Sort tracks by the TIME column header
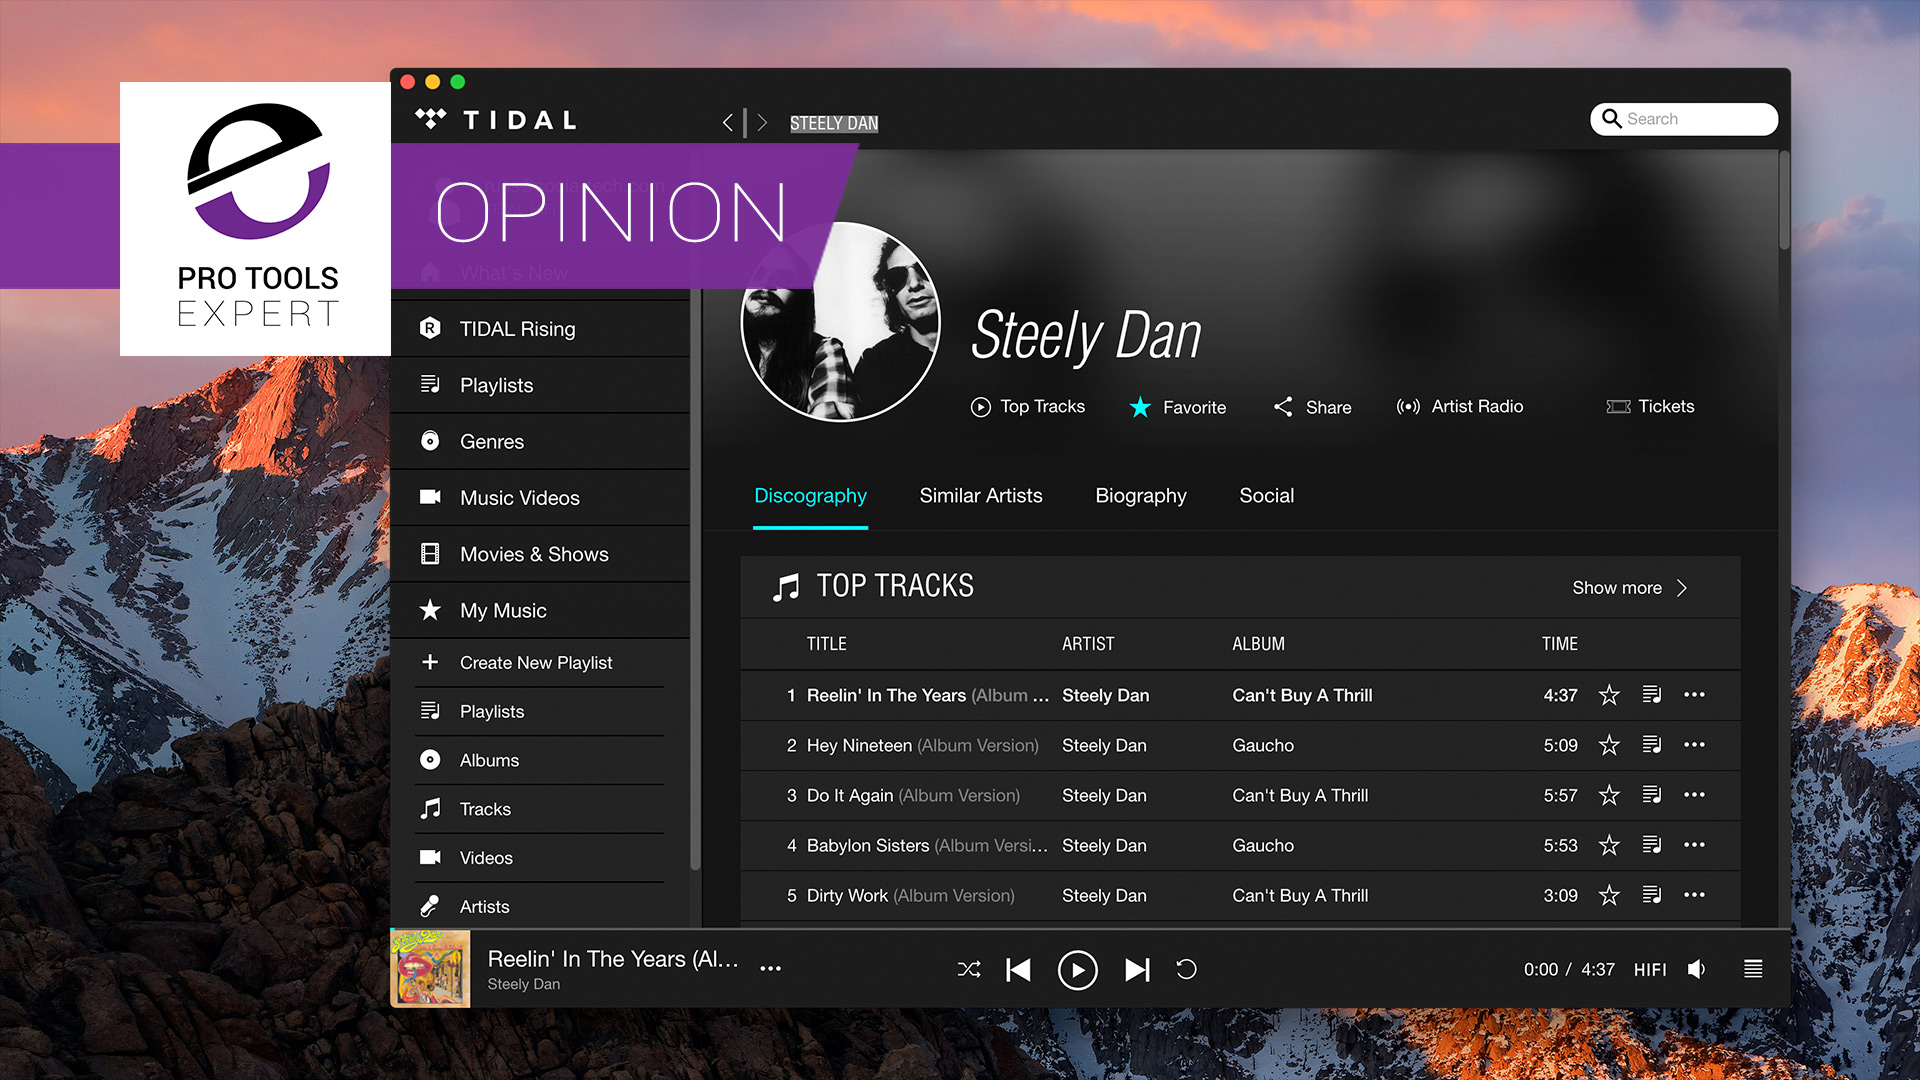 click(1559, 644)
